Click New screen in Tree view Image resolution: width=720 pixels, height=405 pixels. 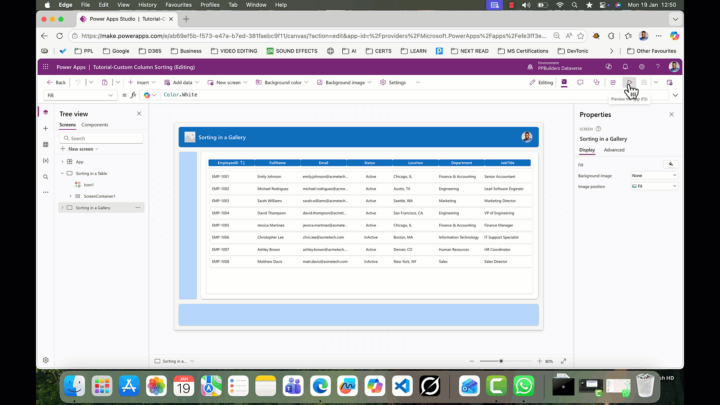79,149
